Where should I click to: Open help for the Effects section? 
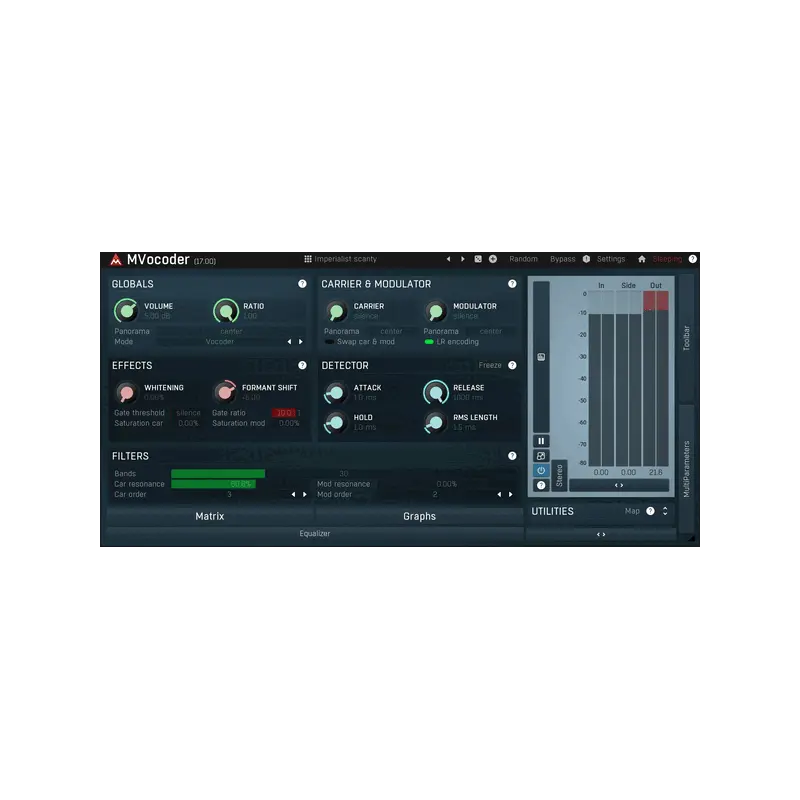[x=302, y=365]
